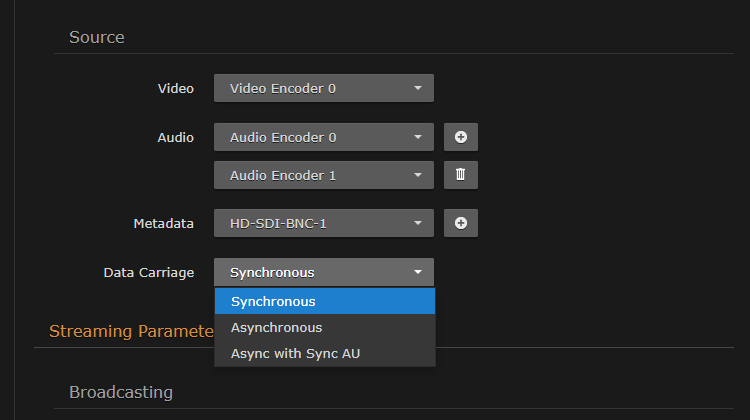
Task: Add another audio encoder with plus icon
Action: click(460, 137)
